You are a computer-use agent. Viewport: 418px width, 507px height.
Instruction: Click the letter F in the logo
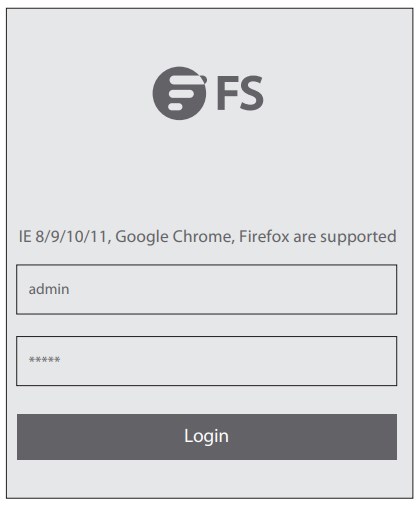click(x=227, y=93)
